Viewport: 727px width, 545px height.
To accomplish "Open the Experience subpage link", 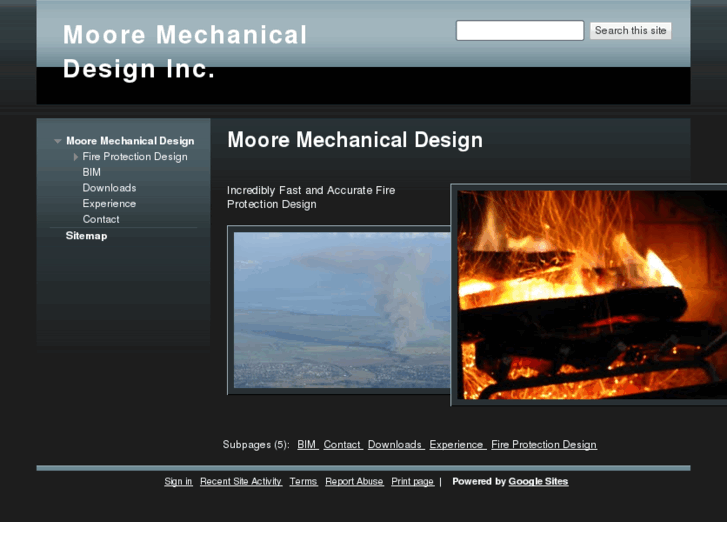I will [x=457, y=444].
